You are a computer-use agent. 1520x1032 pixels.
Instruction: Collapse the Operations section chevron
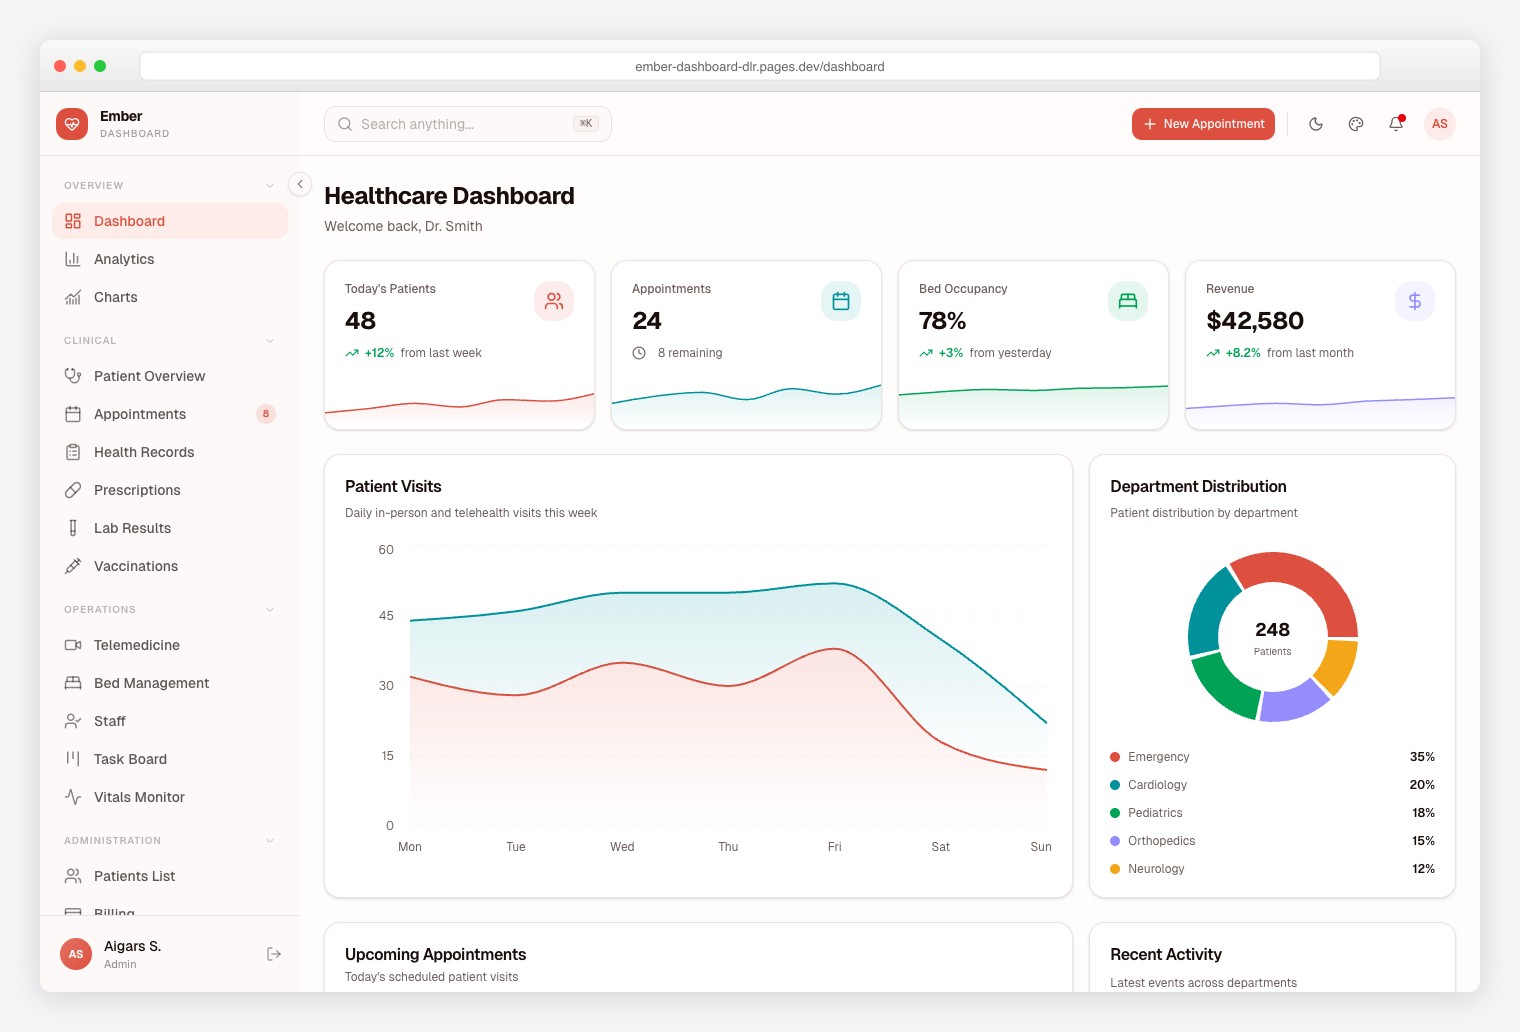coord(270,609)
